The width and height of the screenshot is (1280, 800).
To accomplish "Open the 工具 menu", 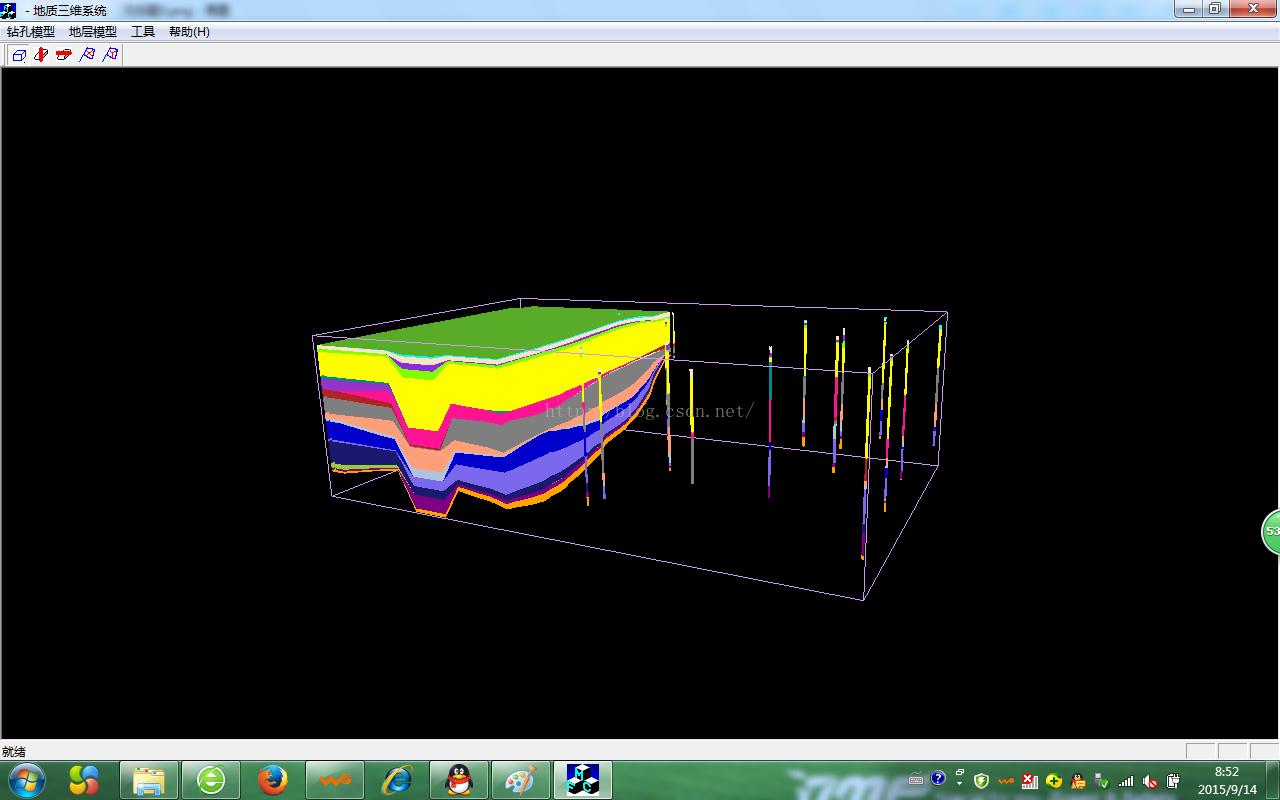I will click(x=143, y=32).
